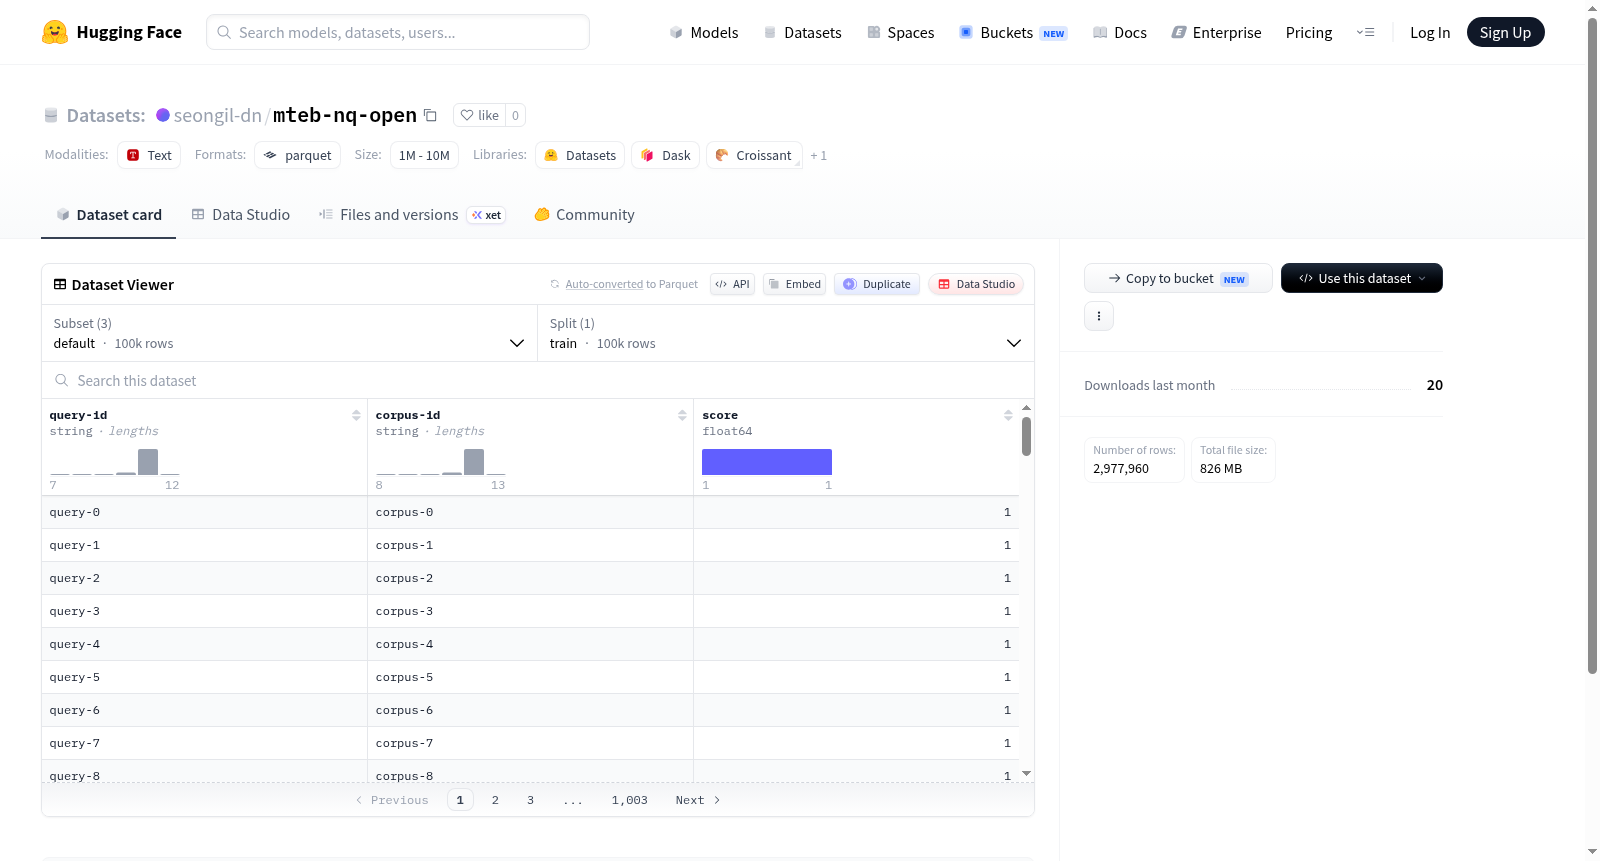Open the Buckets navigation link
This screenshot has width=1600, height=861.
[x=1013, y=32]
